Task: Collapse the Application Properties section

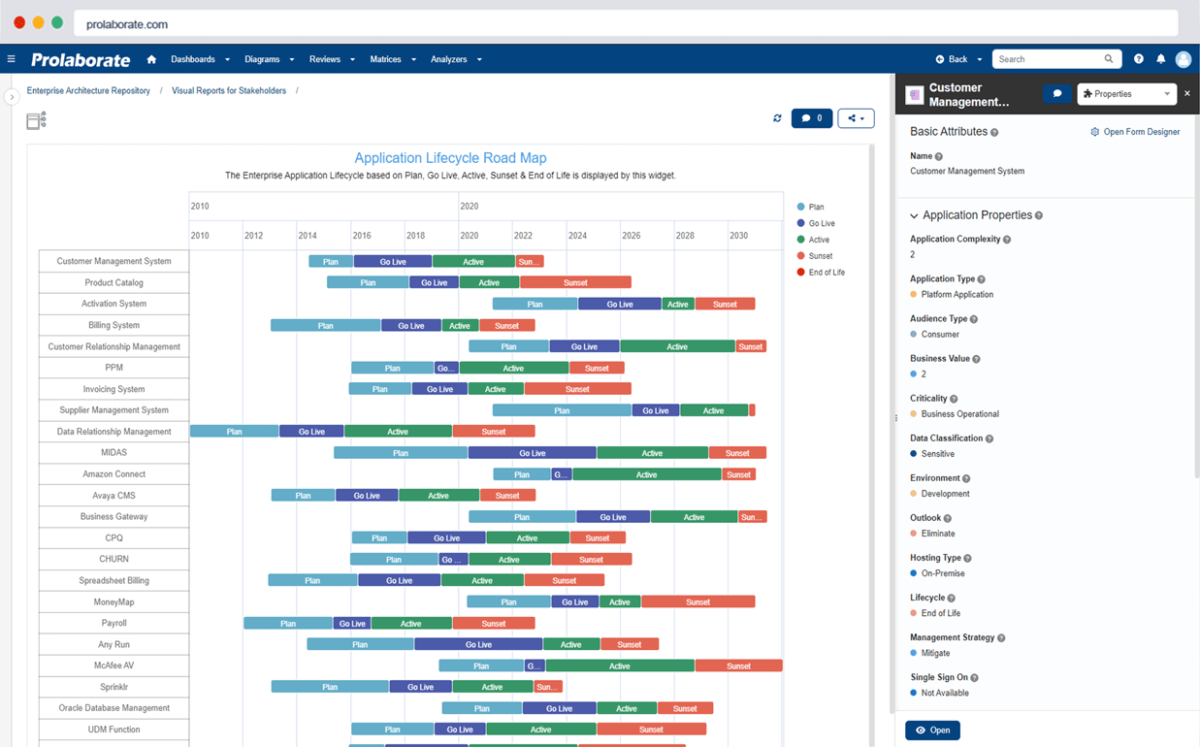Action: 914,215
